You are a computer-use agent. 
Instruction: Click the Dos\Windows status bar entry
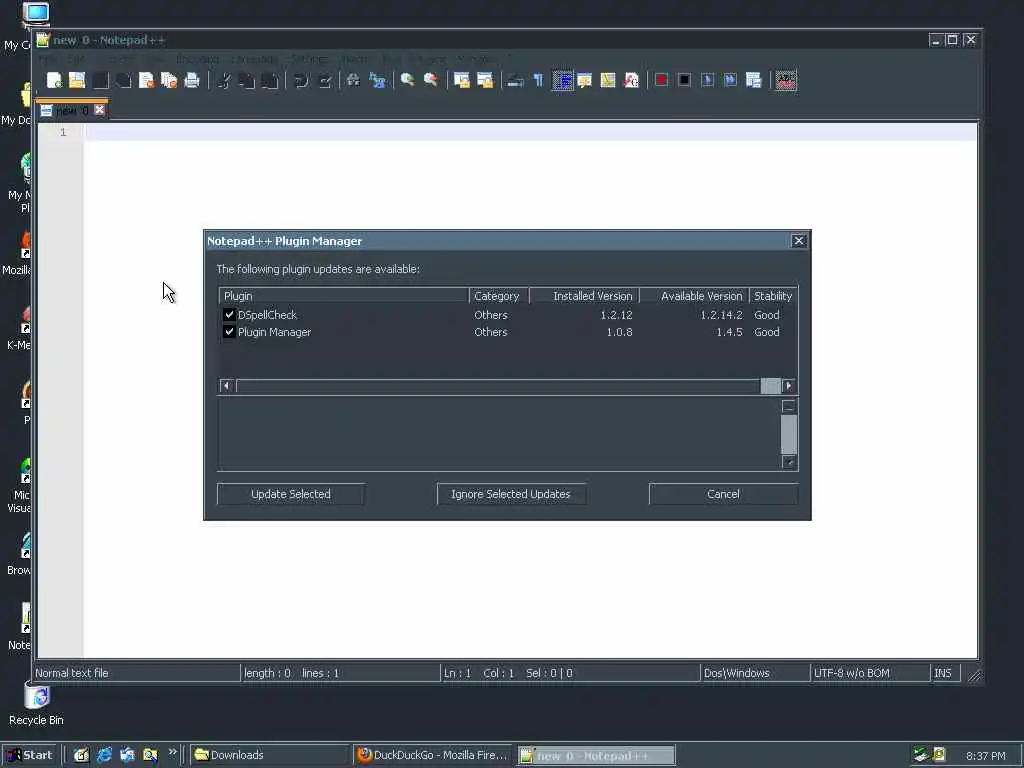coord(754,673)
